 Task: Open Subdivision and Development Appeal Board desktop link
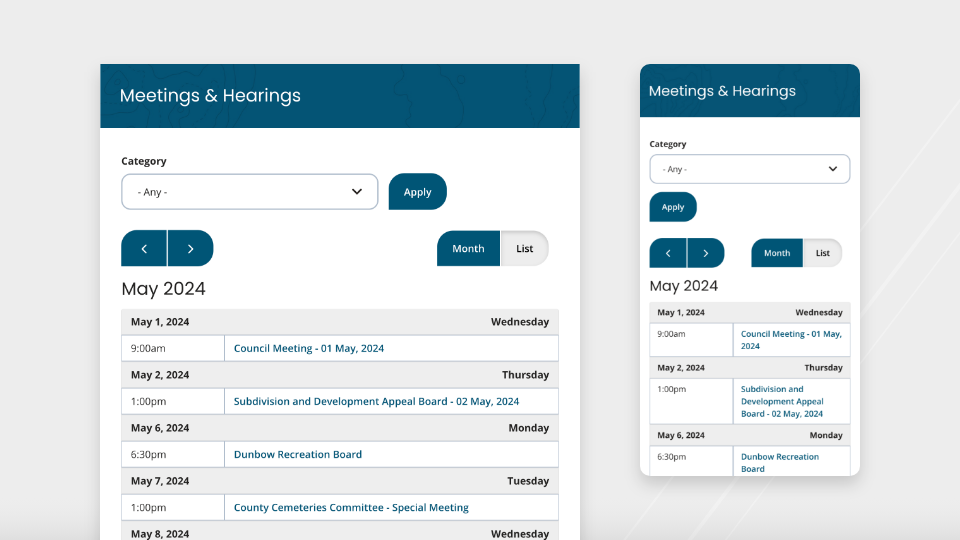click(x=376, y=401)
